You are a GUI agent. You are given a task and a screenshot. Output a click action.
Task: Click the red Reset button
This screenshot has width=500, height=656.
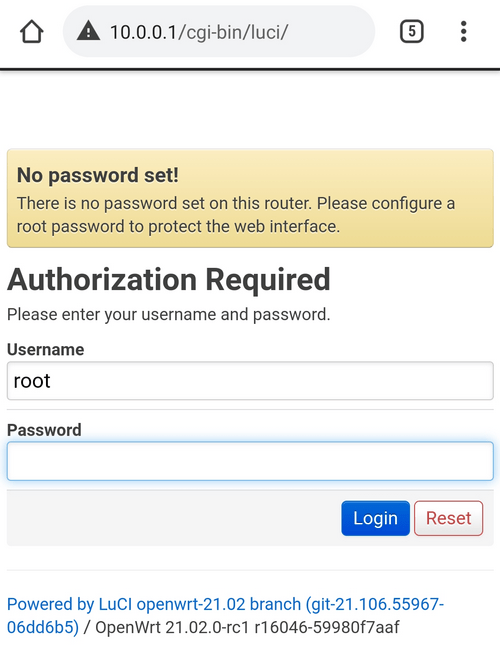pyautogui.click(x=449, y=518)
